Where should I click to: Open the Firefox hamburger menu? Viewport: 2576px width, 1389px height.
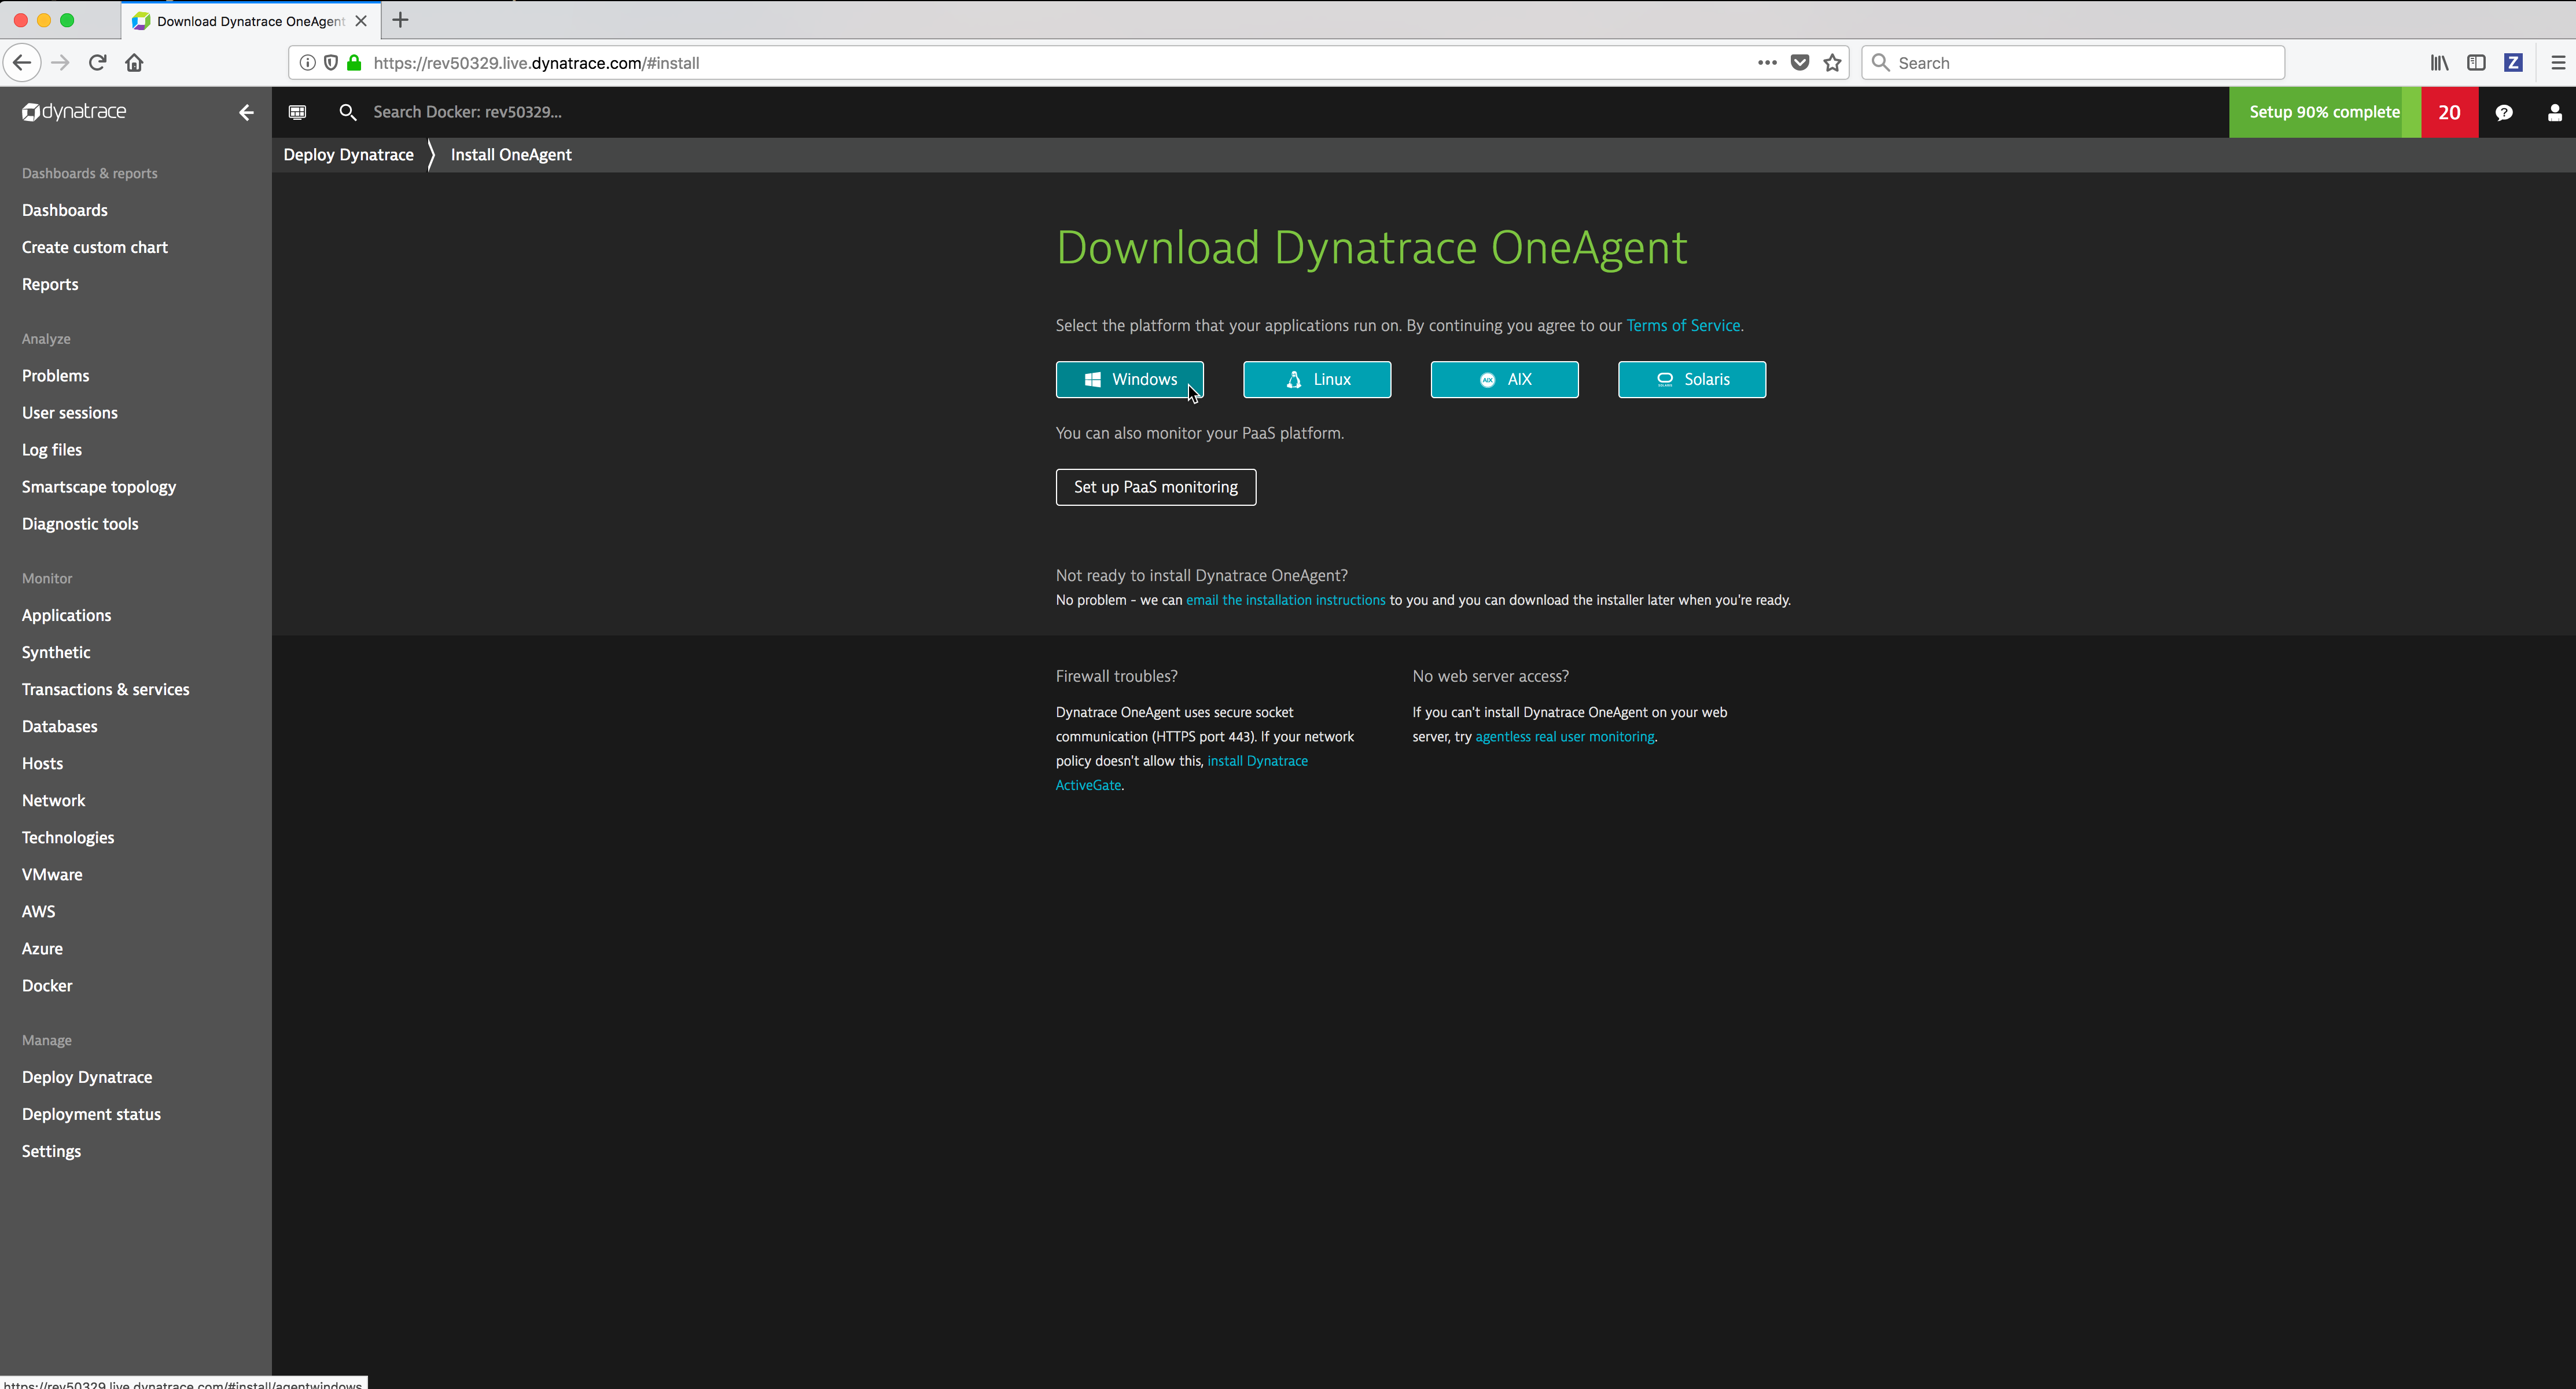[x=2558, y=62]
